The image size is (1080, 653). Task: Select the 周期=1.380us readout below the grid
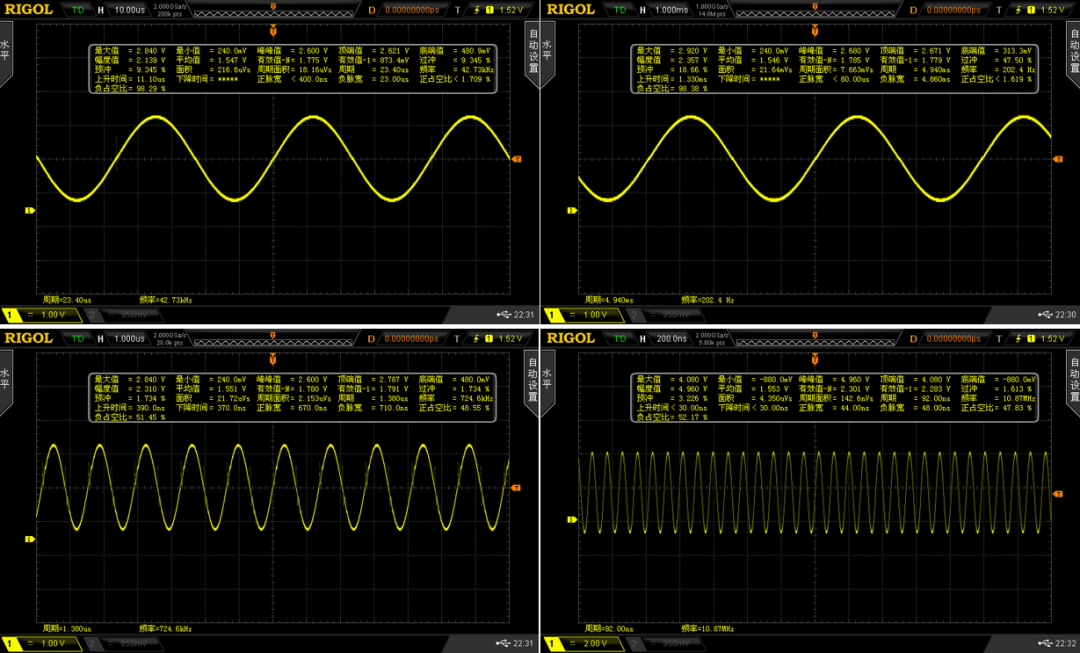point(67,629)
